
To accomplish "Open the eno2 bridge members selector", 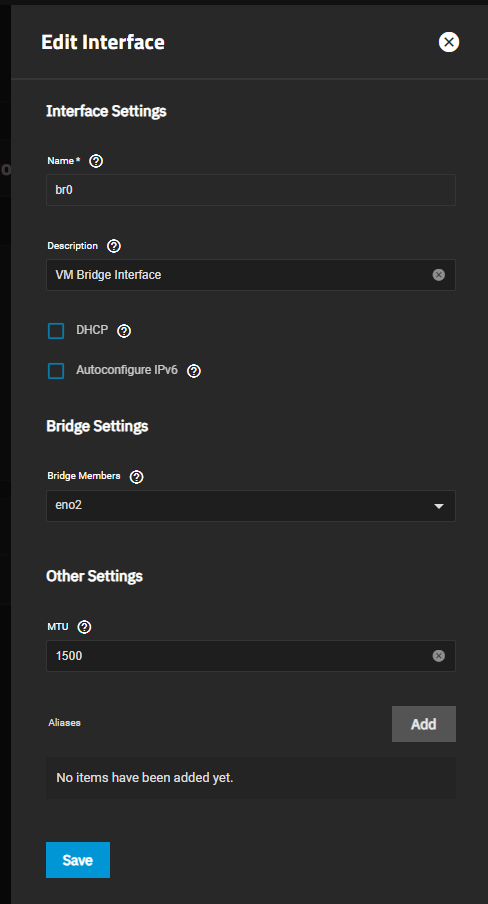I will coord(251,506).
